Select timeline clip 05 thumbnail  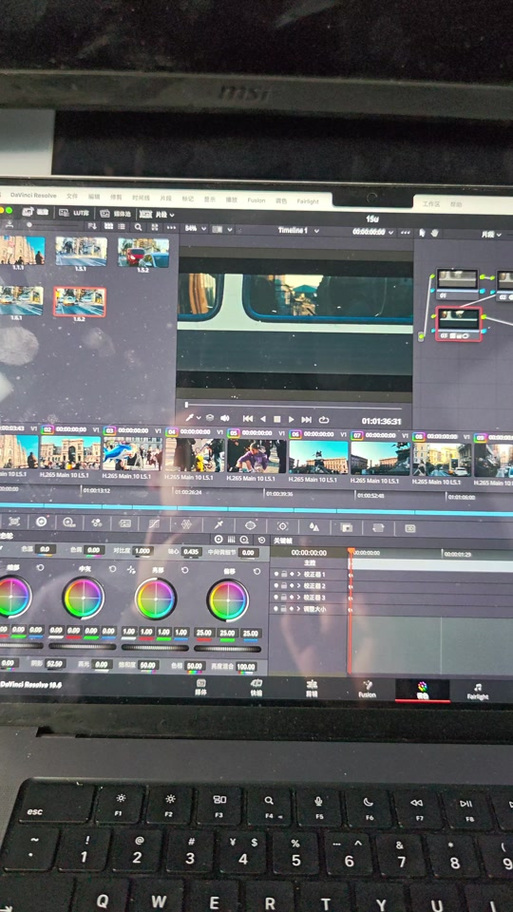coord(256,456)
